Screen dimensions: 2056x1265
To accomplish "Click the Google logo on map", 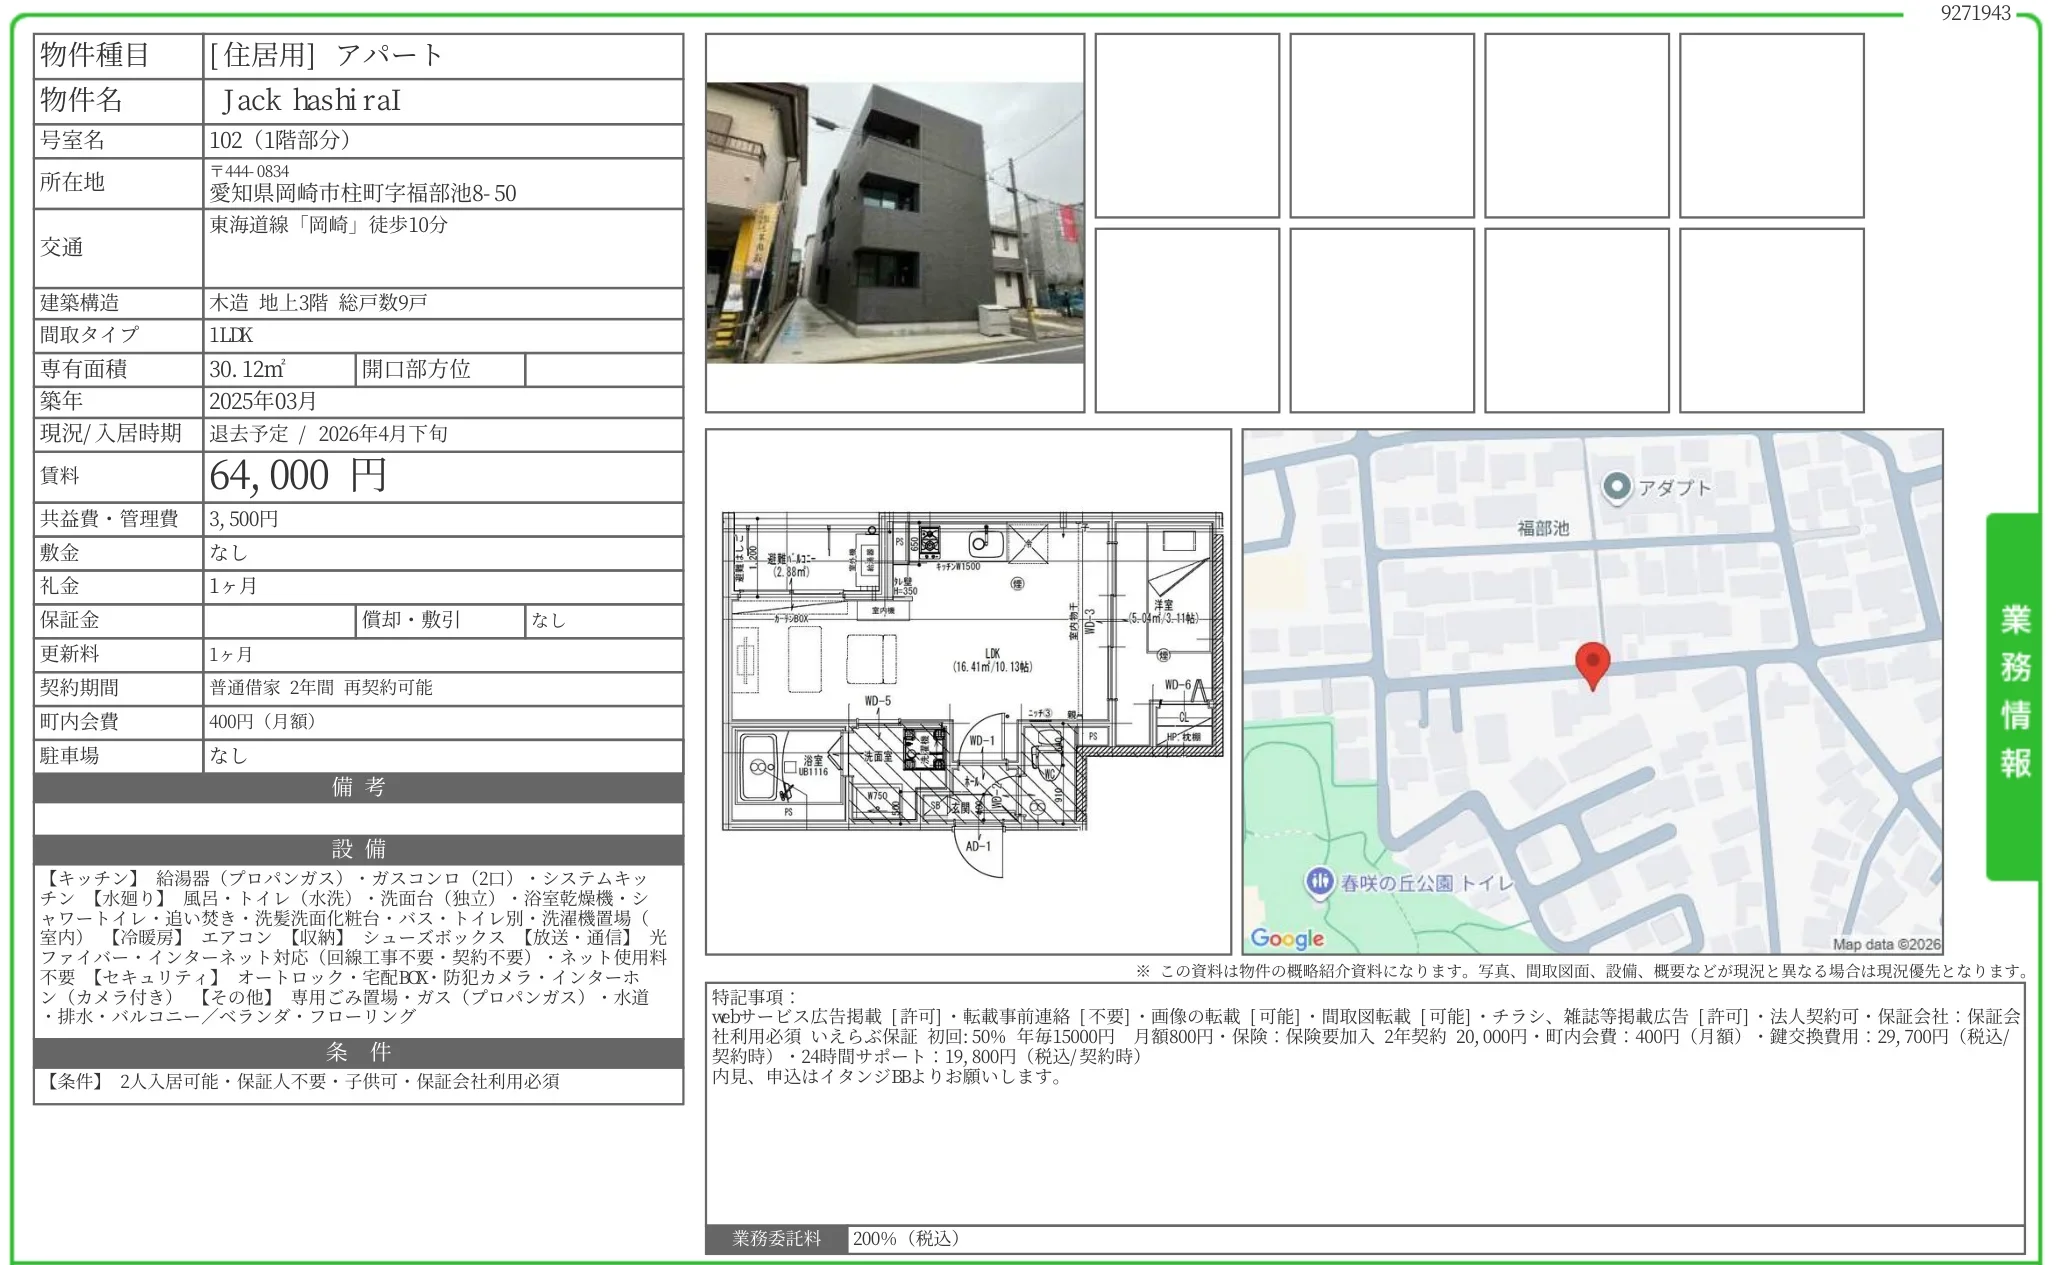I will pos(1286,938).
